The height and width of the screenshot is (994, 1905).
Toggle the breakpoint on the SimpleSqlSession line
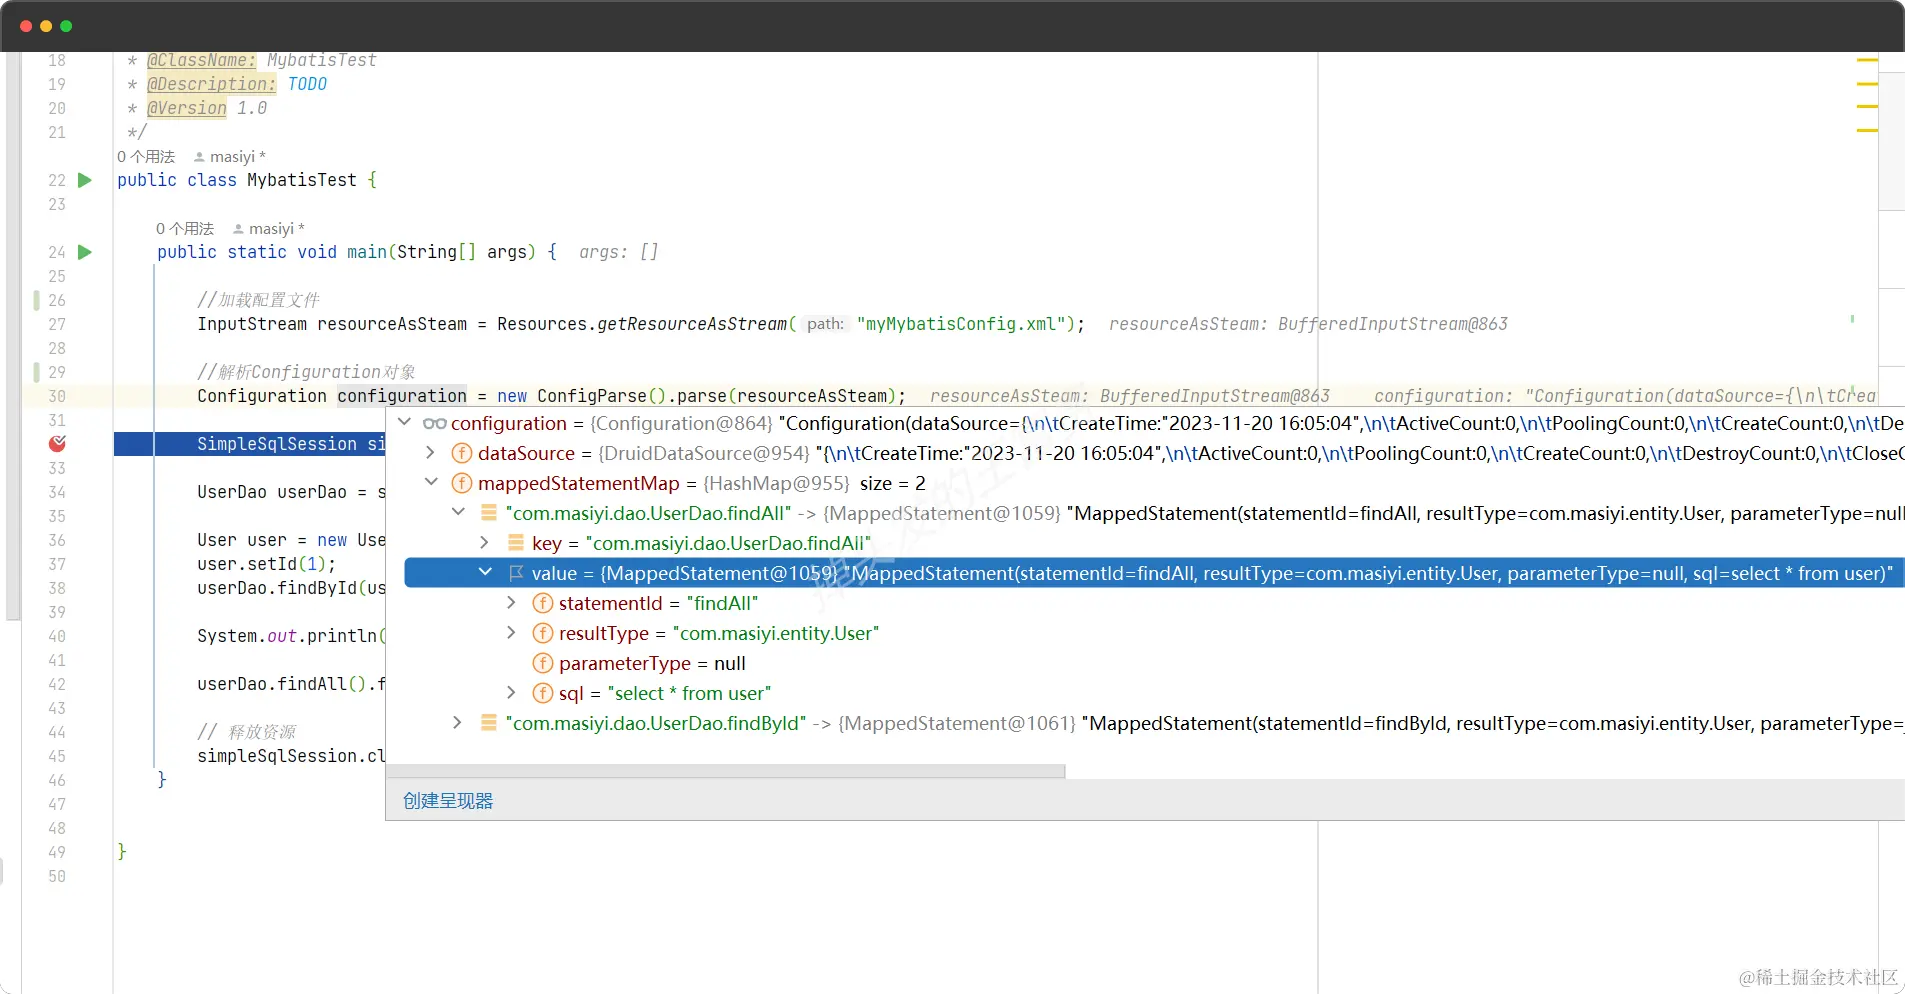tap(57, 443)
